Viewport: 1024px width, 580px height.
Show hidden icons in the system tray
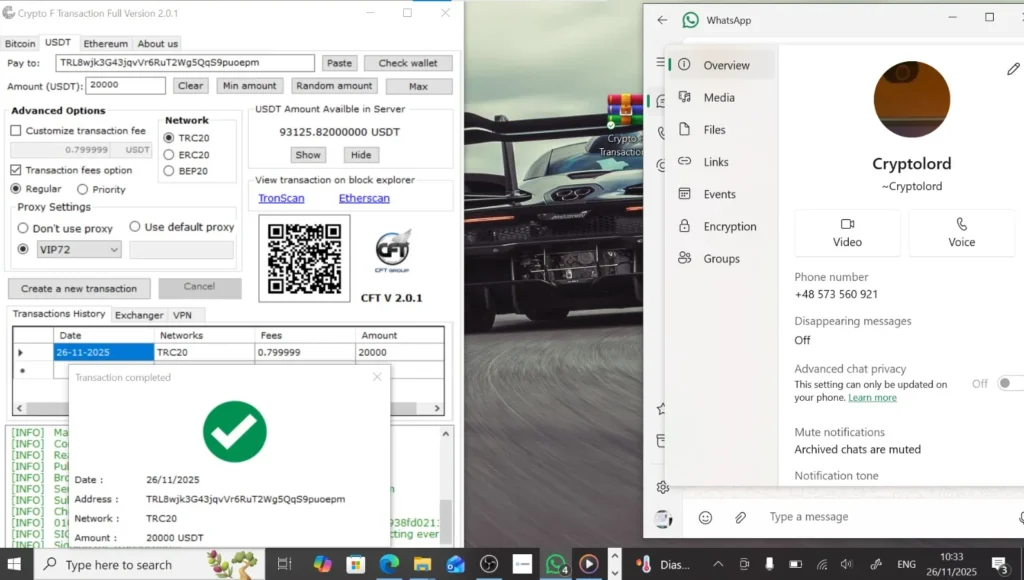coord(719,563)
